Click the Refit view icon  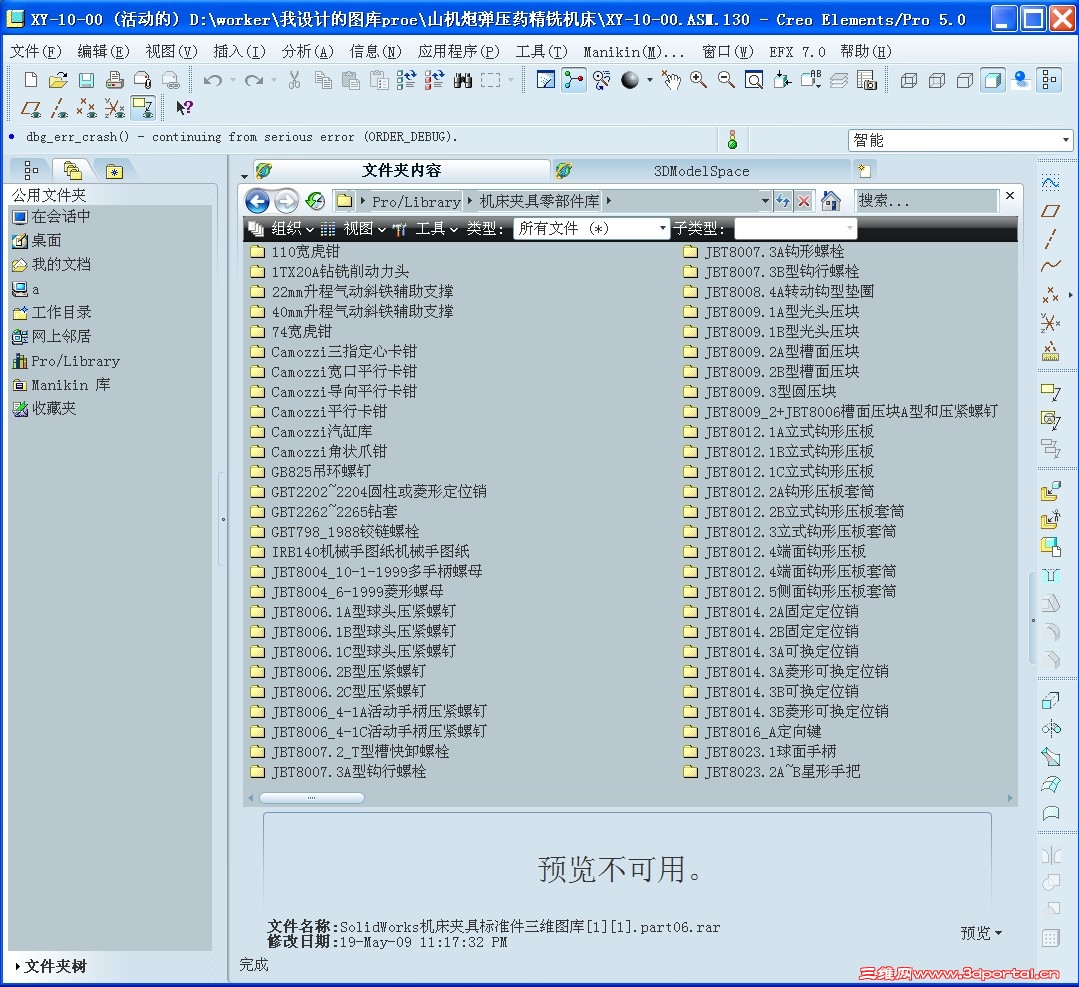(x=754, y=80)
